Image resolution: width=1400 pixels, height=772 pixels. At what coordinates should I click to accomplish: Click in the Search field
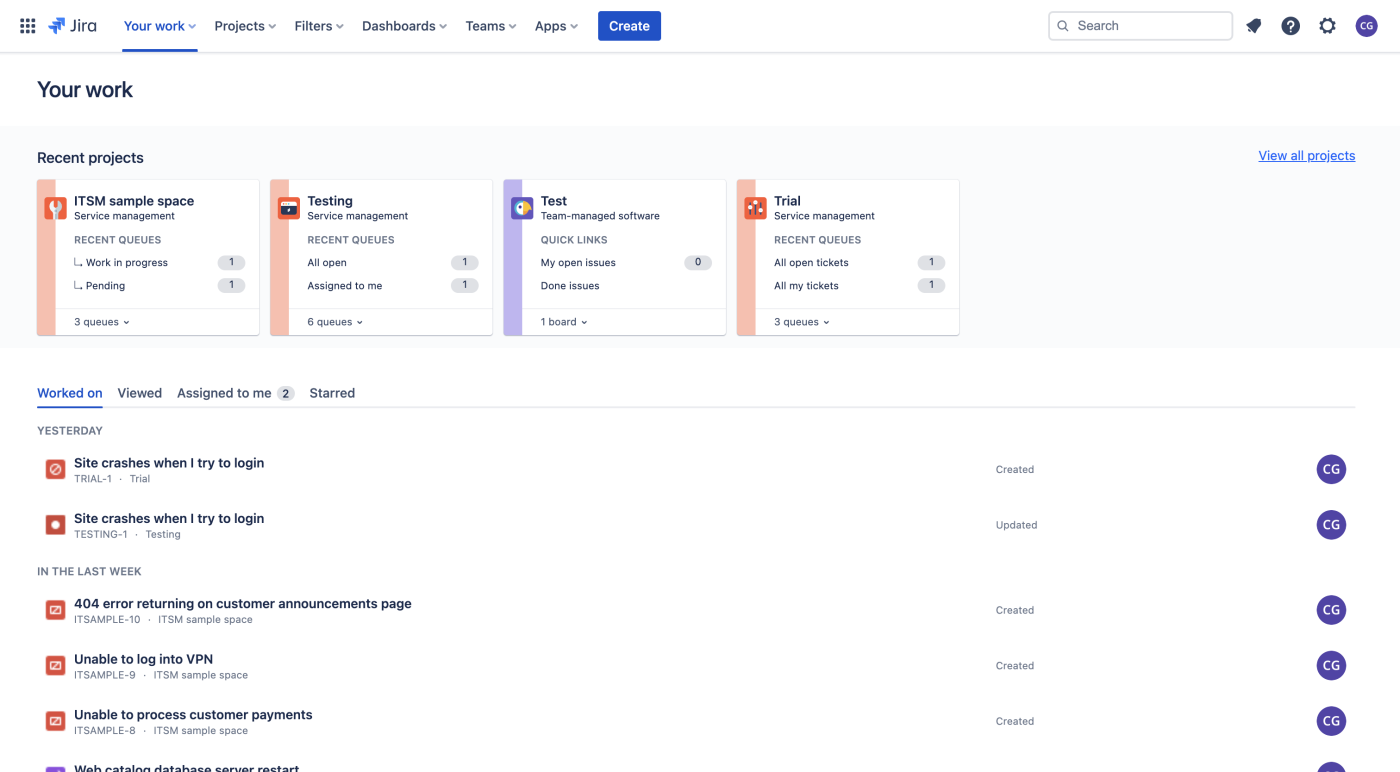point(1140,26)
